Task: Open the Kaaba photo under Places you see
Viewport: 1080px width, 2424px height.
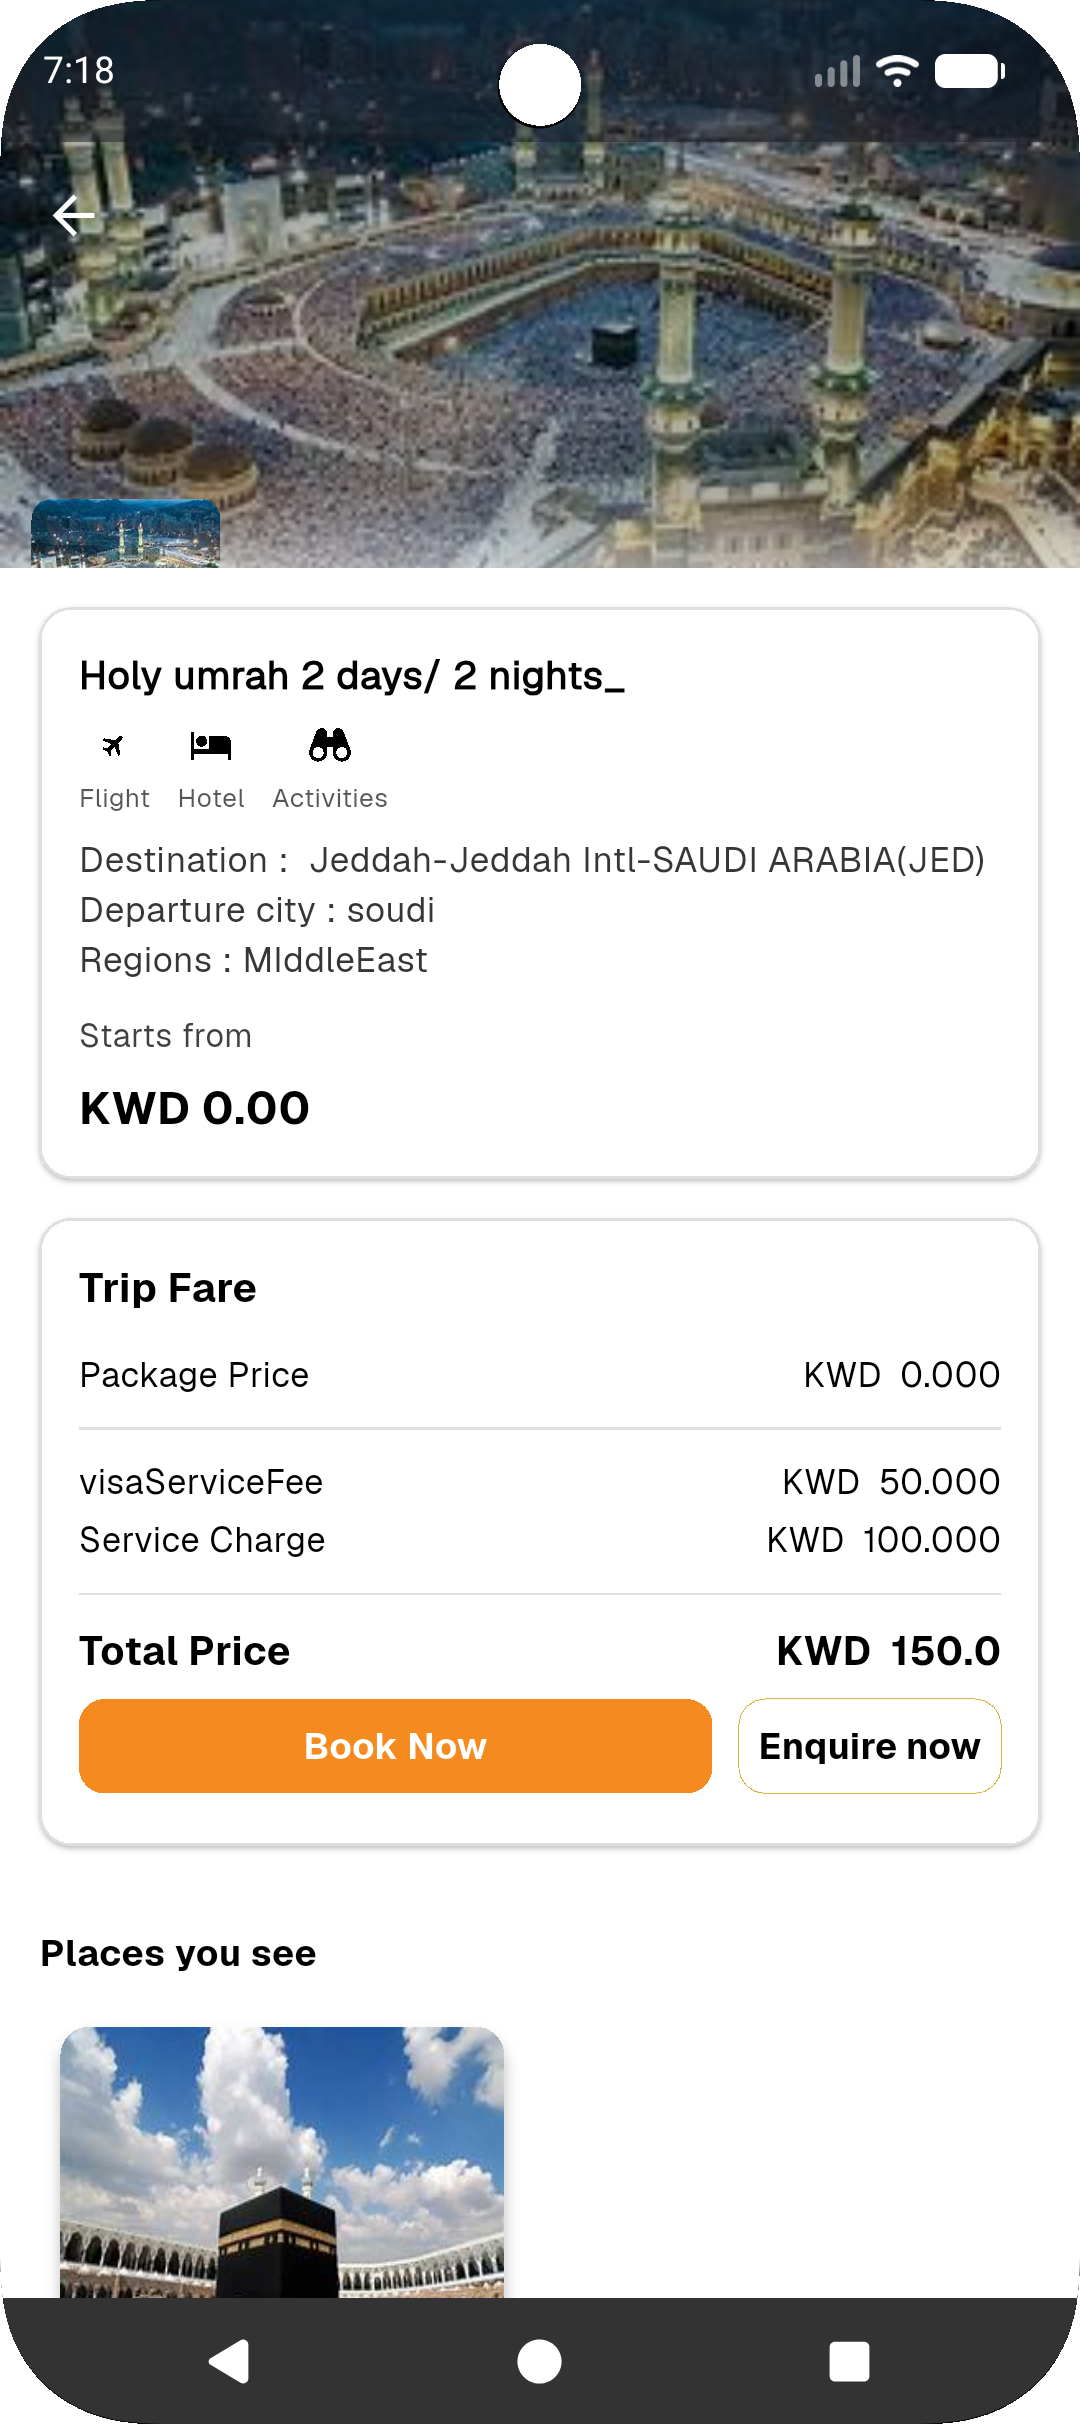Action: coord(282,2162)
